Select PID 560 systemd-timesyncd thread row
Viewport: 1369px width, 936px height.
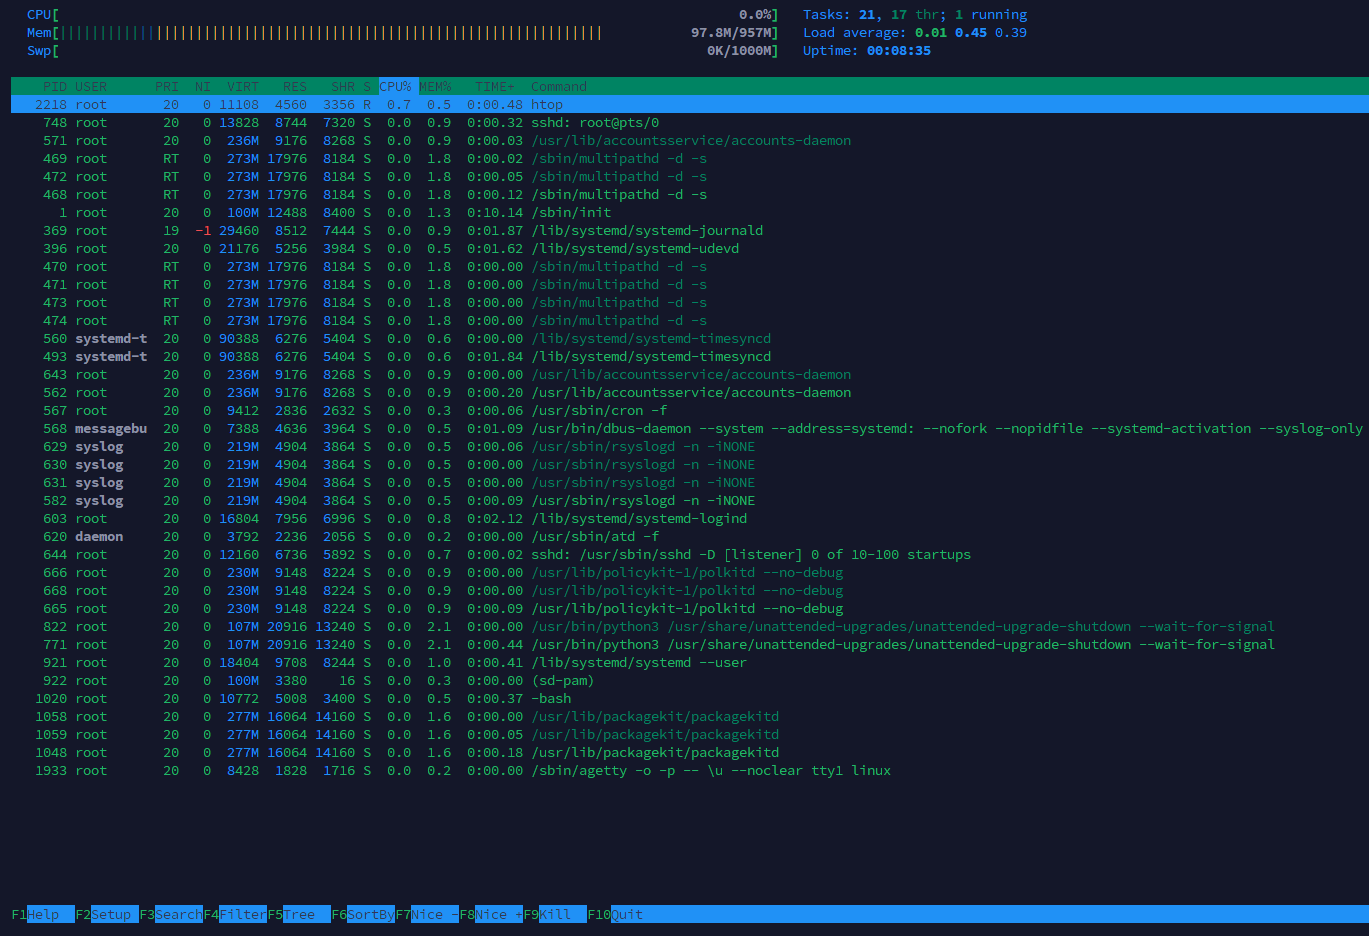click(689, 338)
